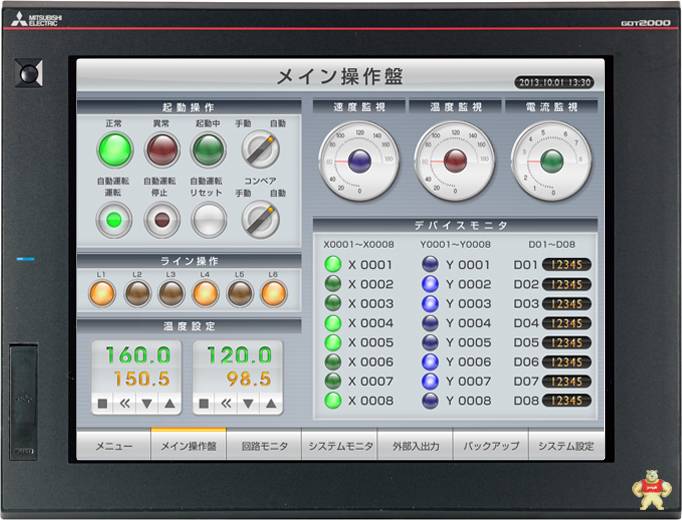Image resolution: width=682 pixels, height=520 pixels.
Task: Click the date-time display 2013.10.01 13:30
Action: pyautogui.click(x=555, y=83)
